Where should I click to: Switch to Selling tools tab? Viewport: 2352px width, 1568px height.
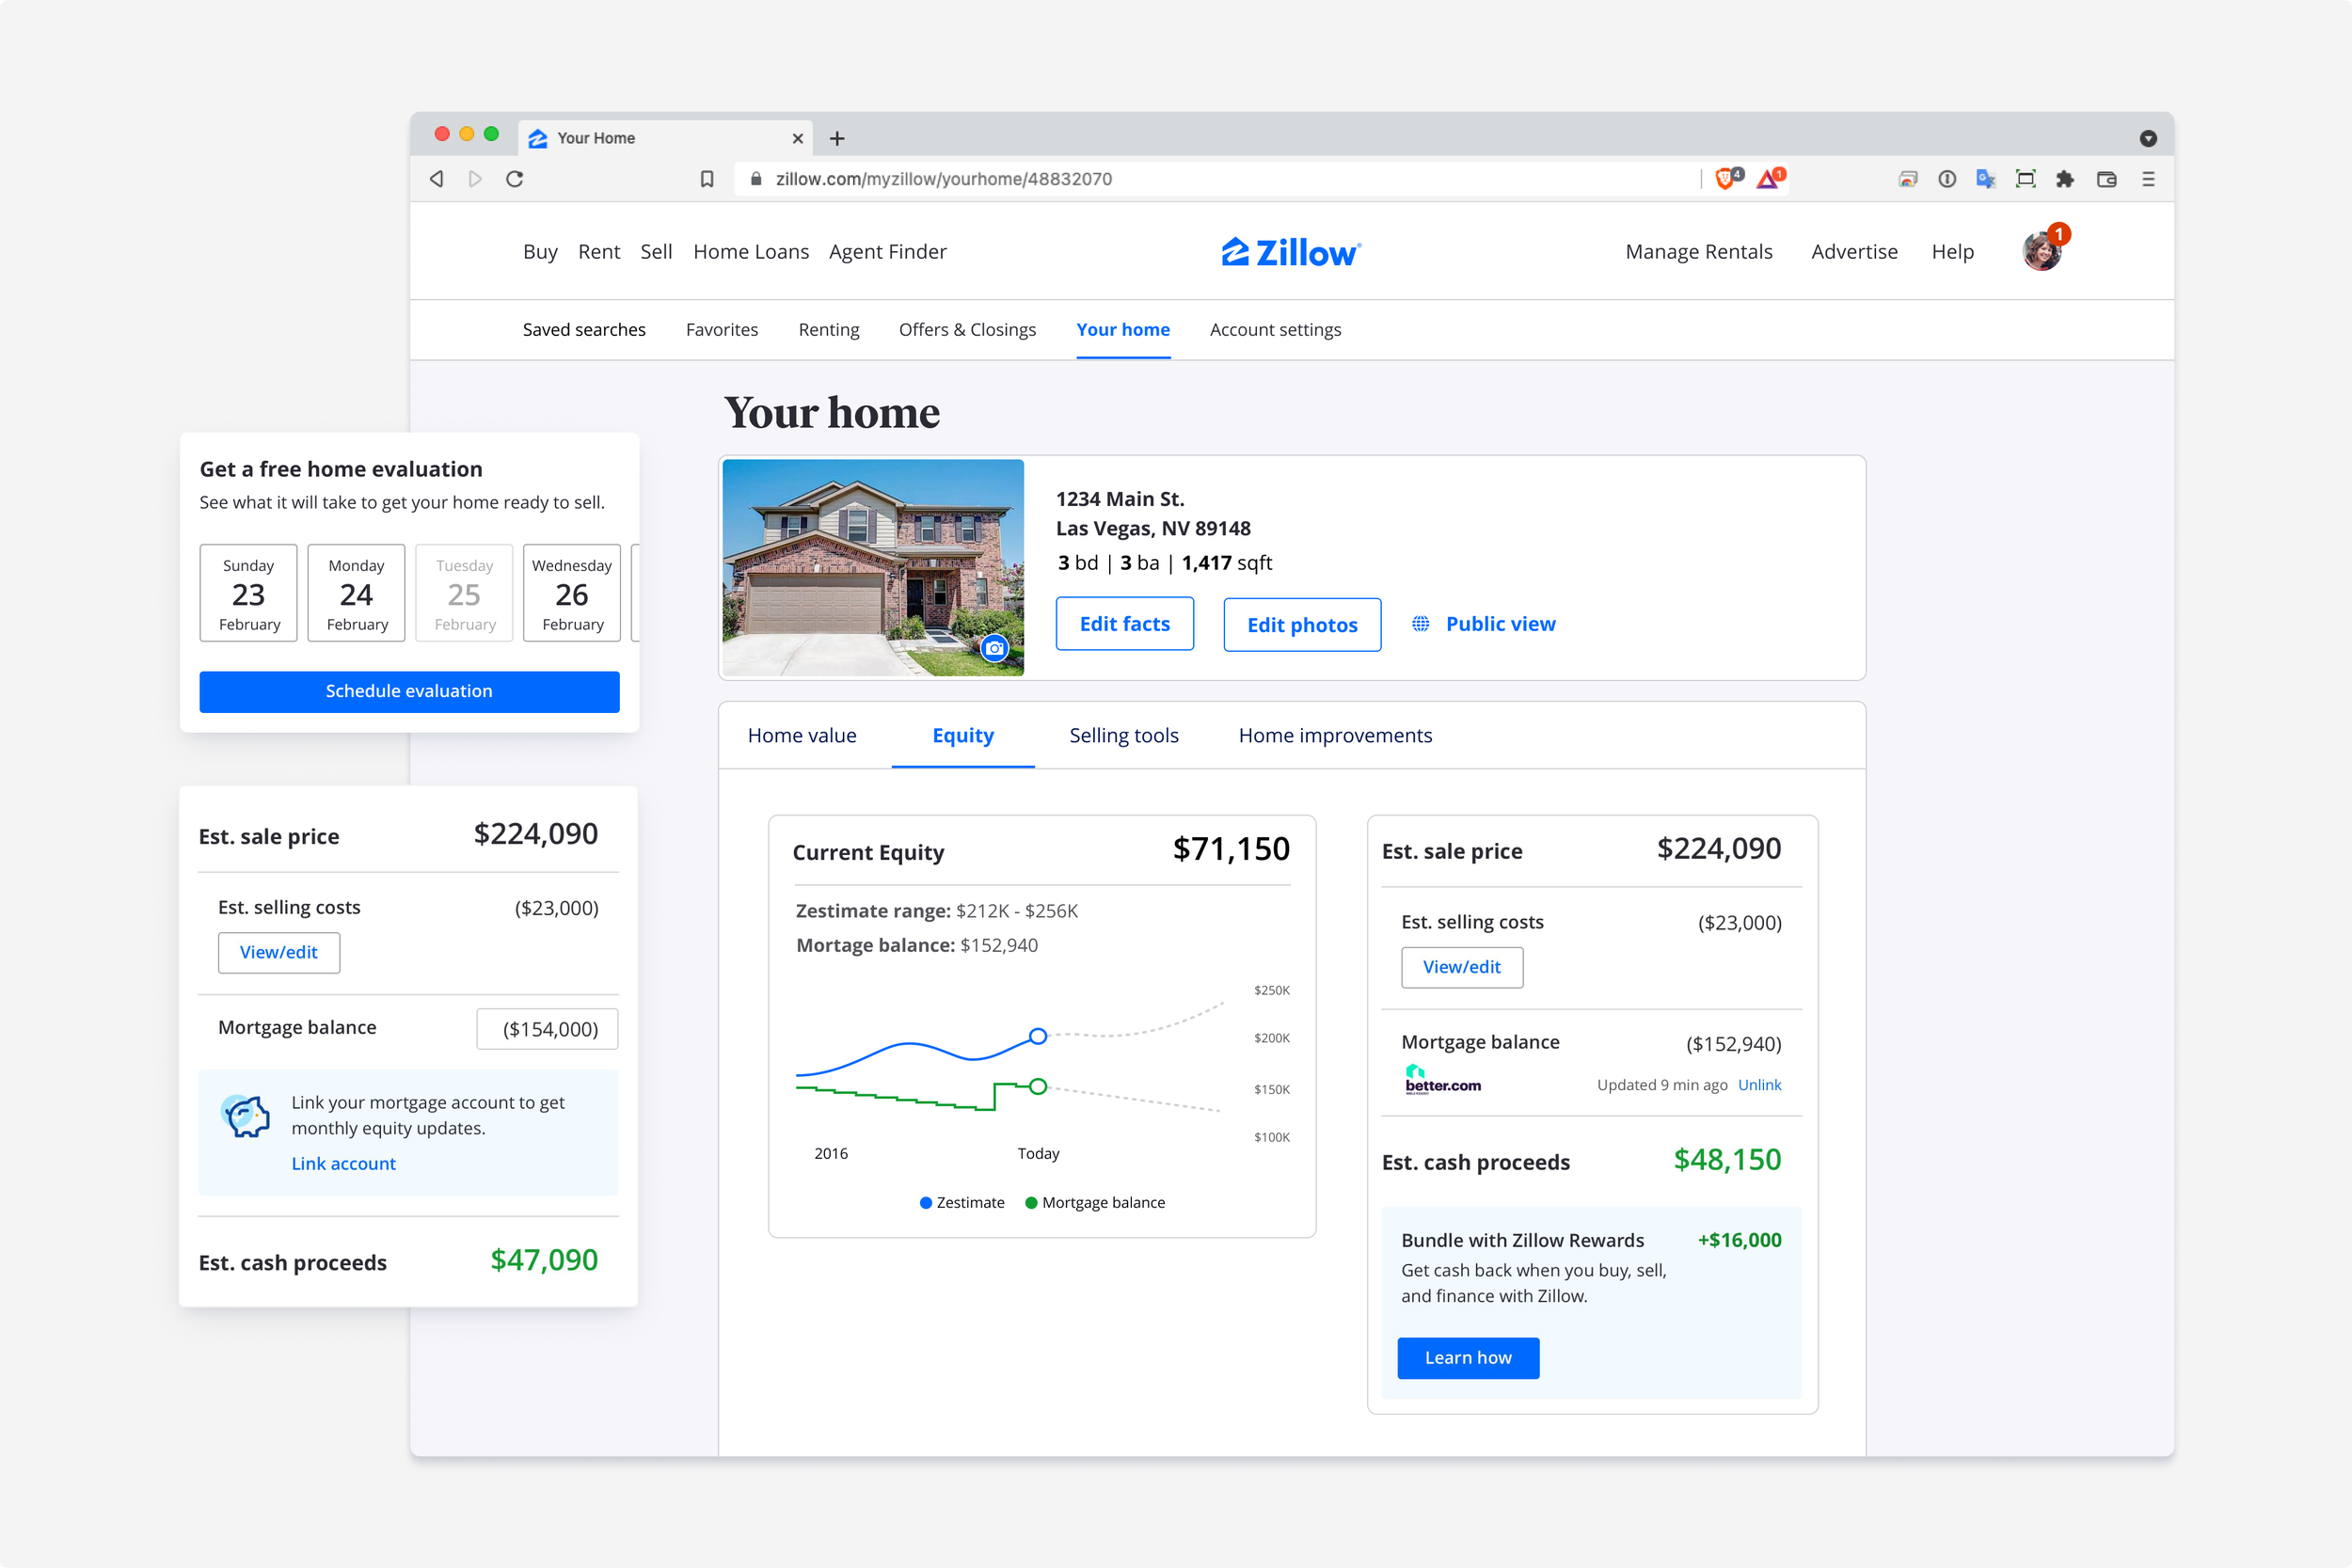point(1124,735)
